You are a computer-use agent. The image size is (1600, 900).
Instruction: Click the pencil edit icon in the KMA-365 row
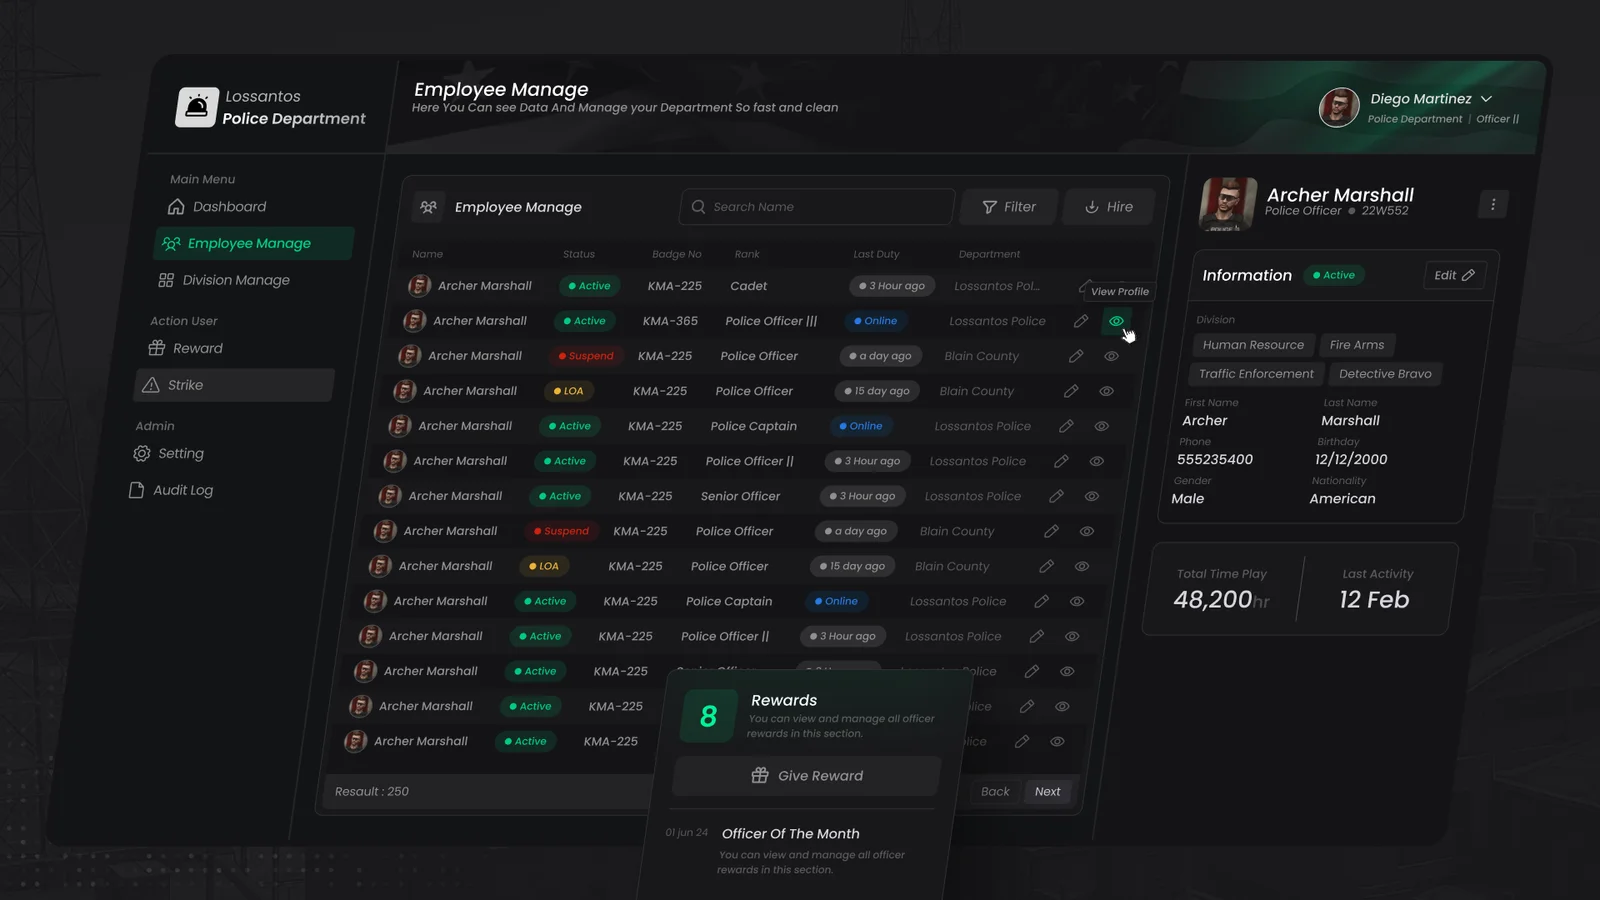tap(1081, 321)
